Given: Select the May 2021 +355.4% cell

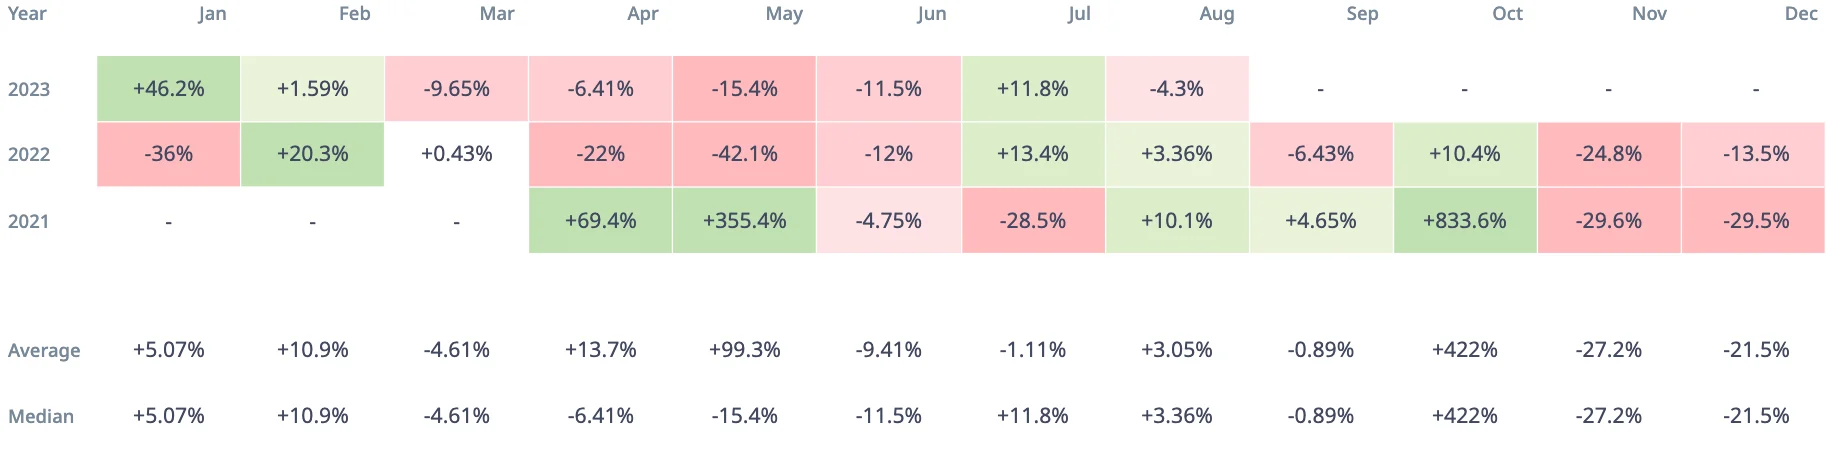Looking at the screenshot, I should (x=744, y=221).
